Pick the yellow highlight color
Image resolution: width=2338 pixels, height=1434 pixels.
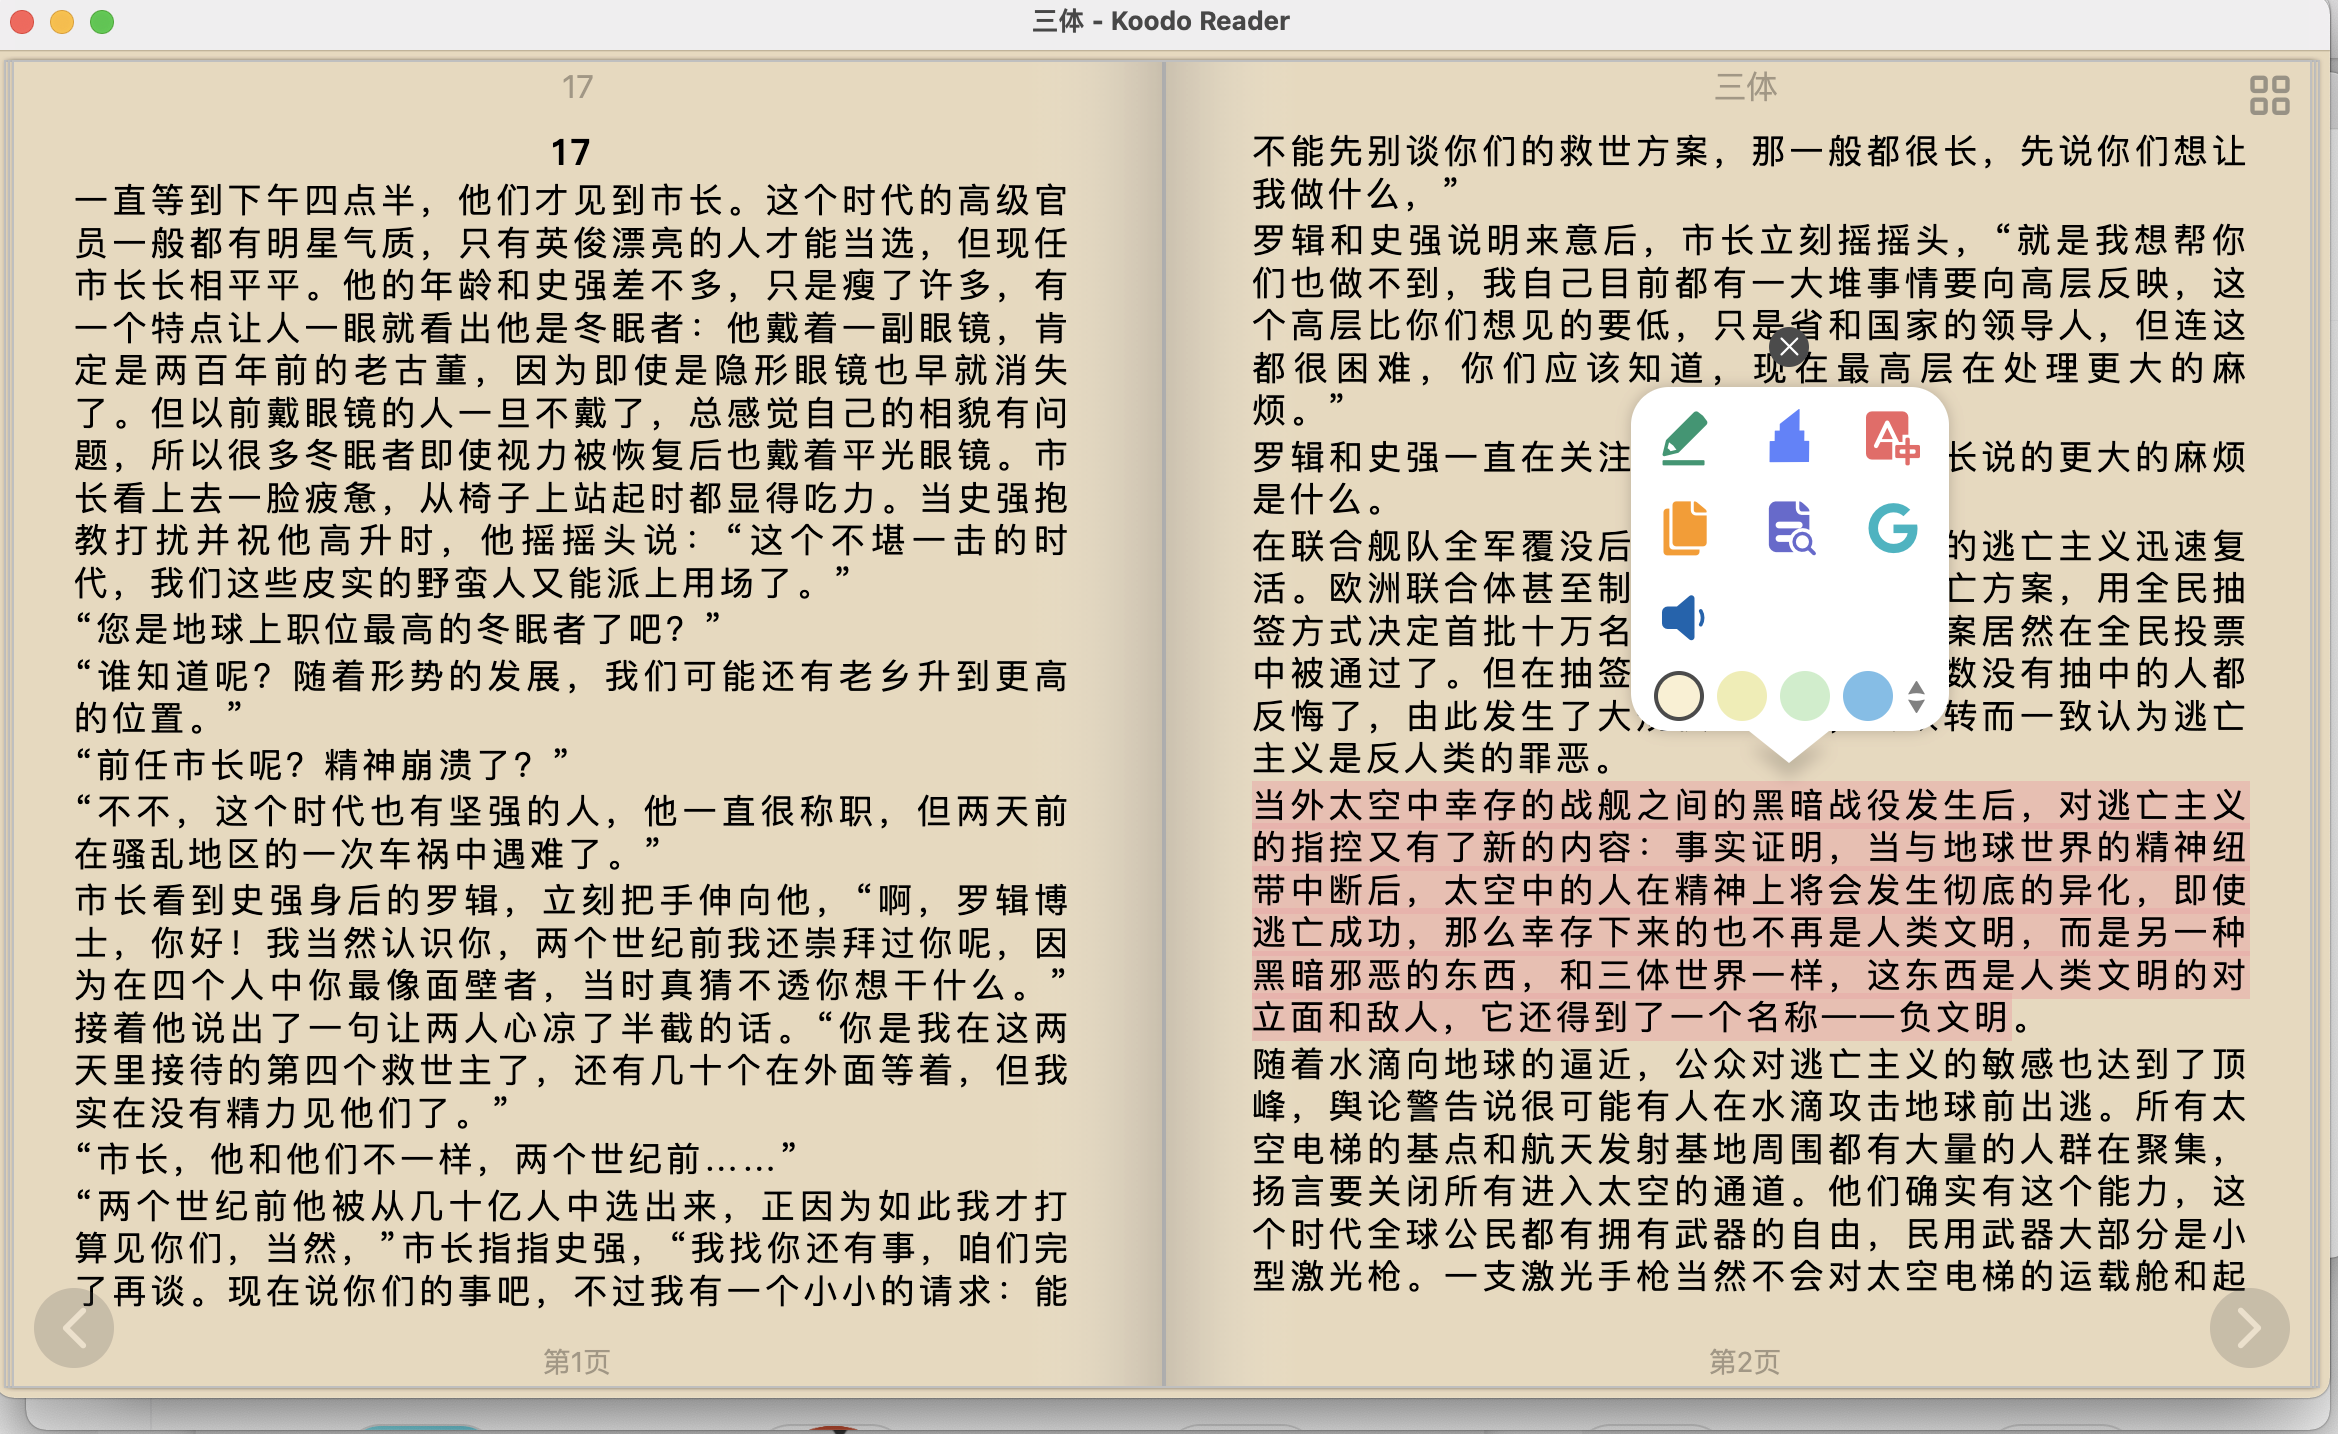(1742, 696)
